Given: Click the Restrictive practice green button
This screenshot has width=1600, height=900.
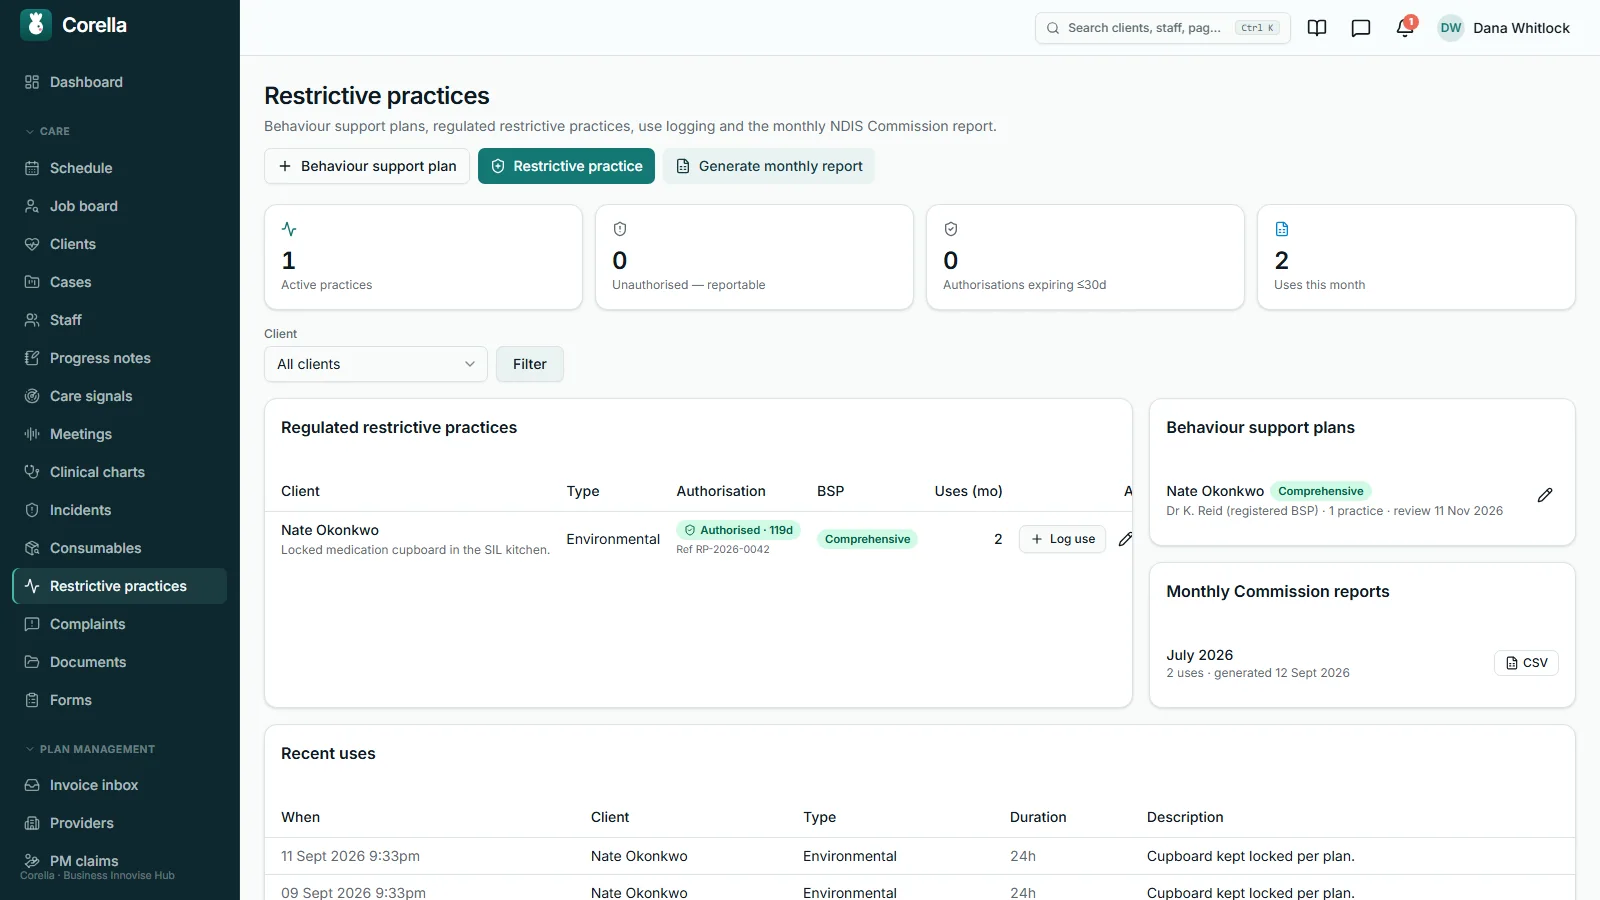Looking at the screenshot, I should point(566,166).
